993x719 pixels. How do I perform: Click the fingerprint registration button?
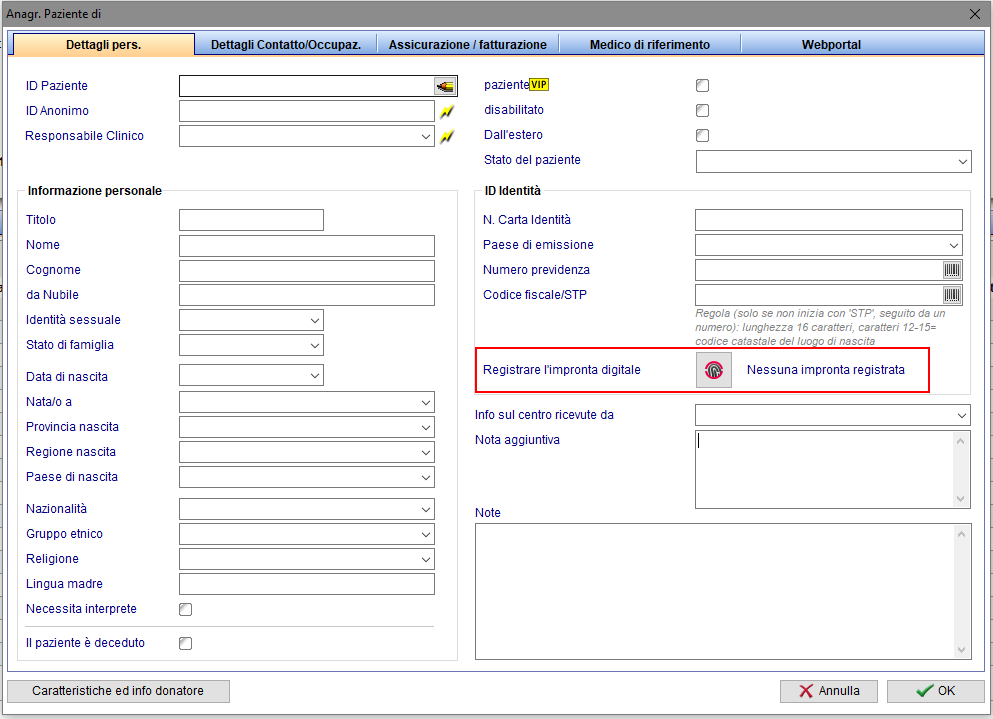(714, 370)
